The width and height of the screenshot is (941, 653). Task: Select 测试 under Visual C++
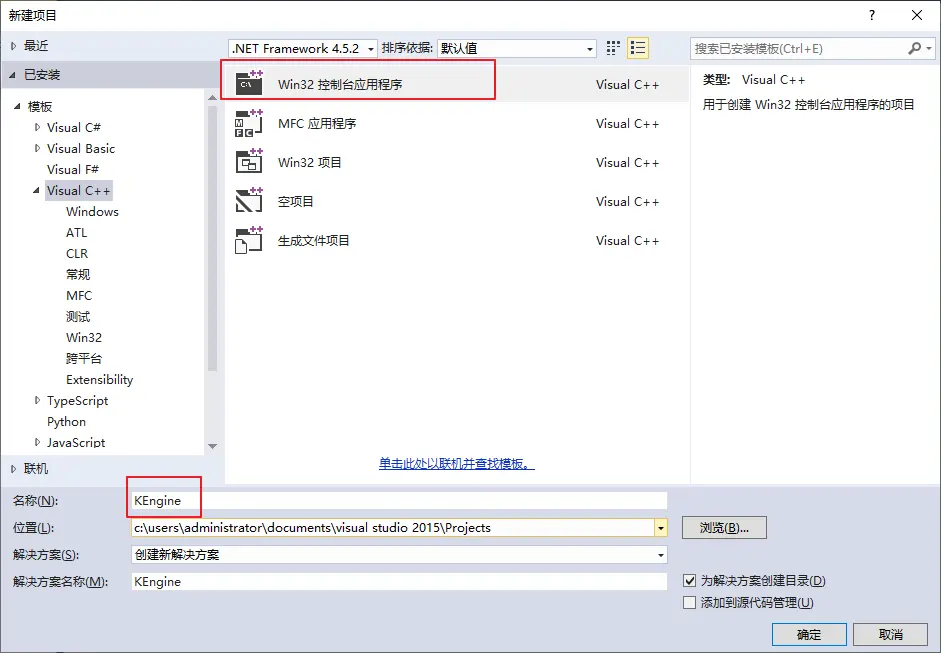[x=78, y=316]
